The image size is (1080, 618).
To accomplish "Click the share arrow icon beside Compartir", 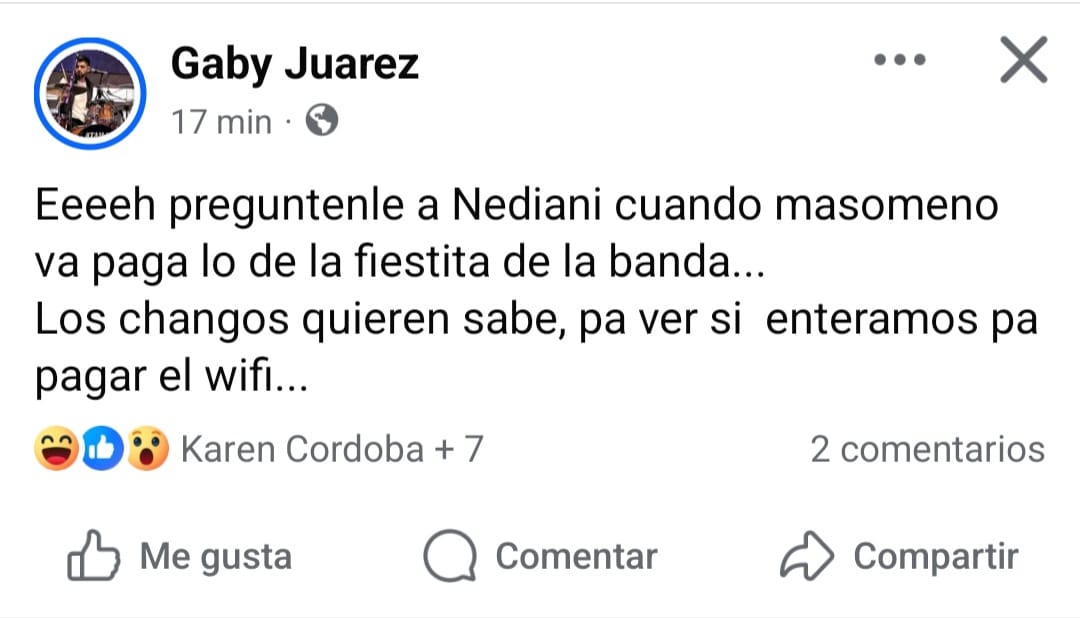I will pos(807,556).
